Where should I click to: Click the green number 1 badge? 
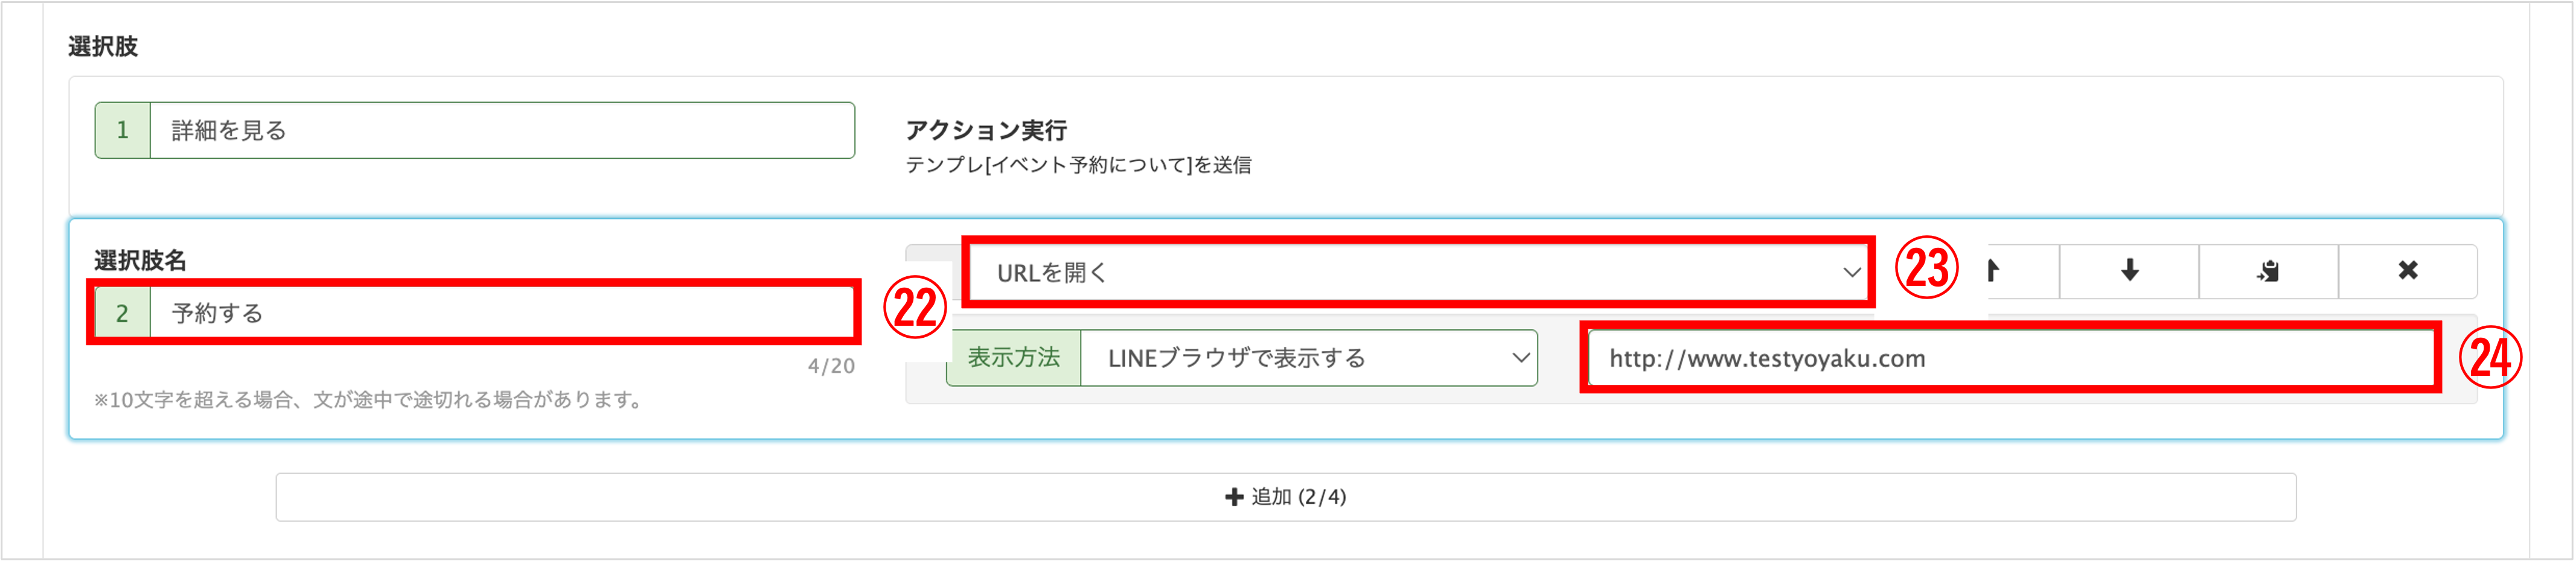pos(123,130)
